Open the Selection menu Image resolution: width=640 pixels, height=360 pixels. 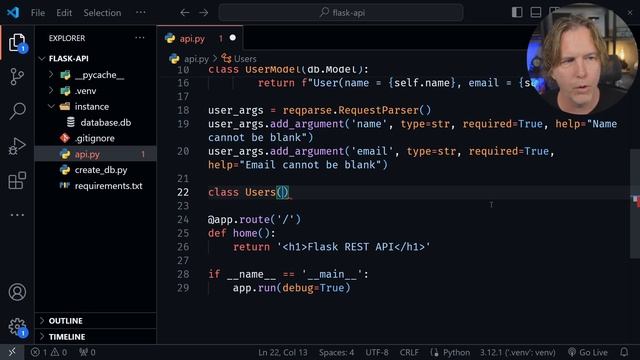pos(102,13)
